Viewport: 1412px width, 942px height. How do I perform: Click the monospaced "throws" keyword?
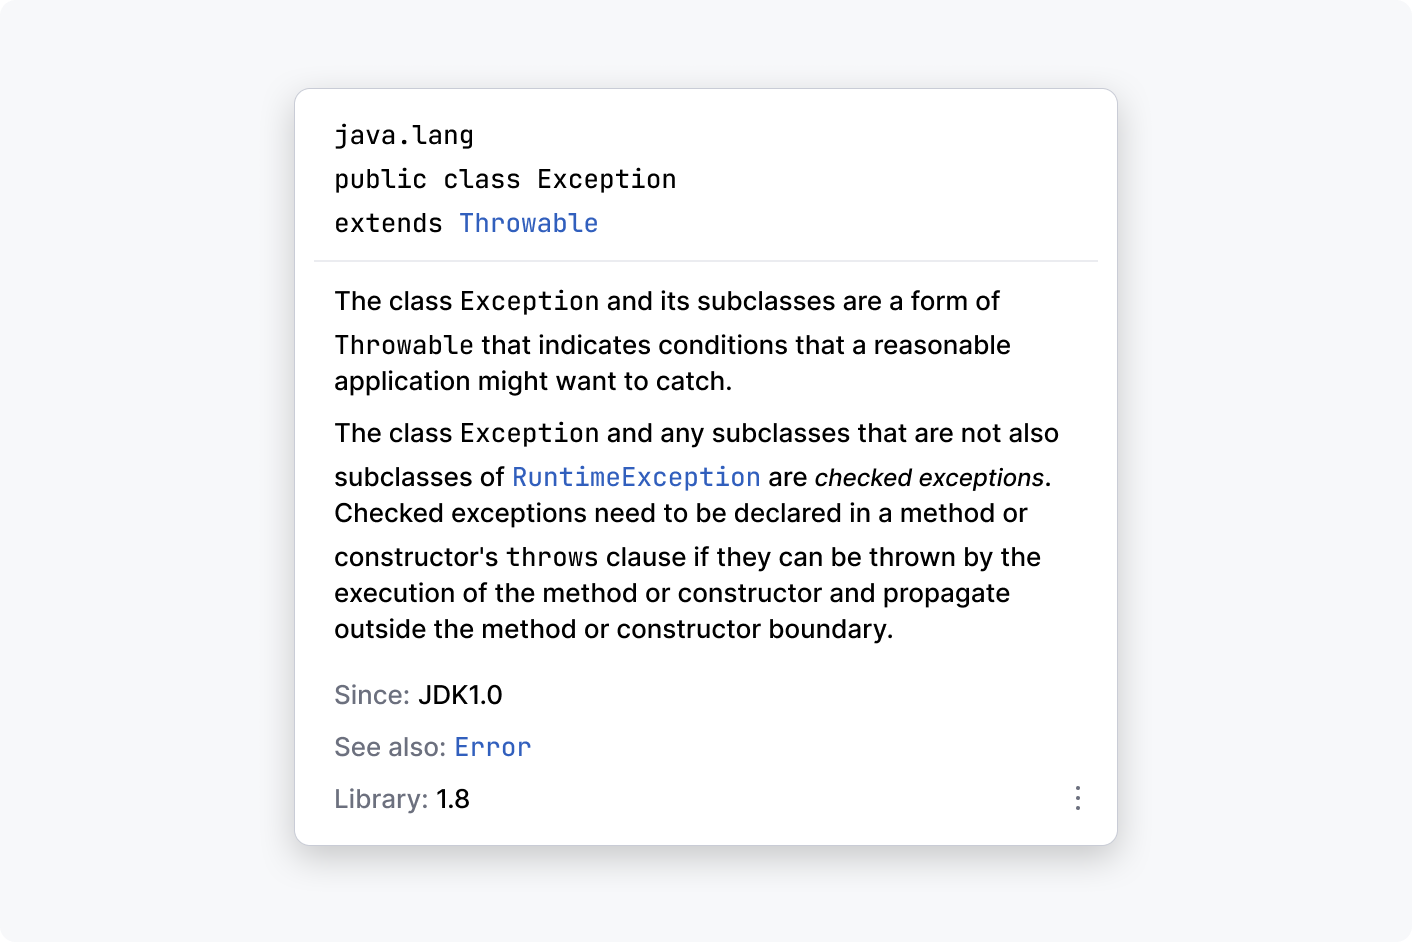[x=552, y=557]
